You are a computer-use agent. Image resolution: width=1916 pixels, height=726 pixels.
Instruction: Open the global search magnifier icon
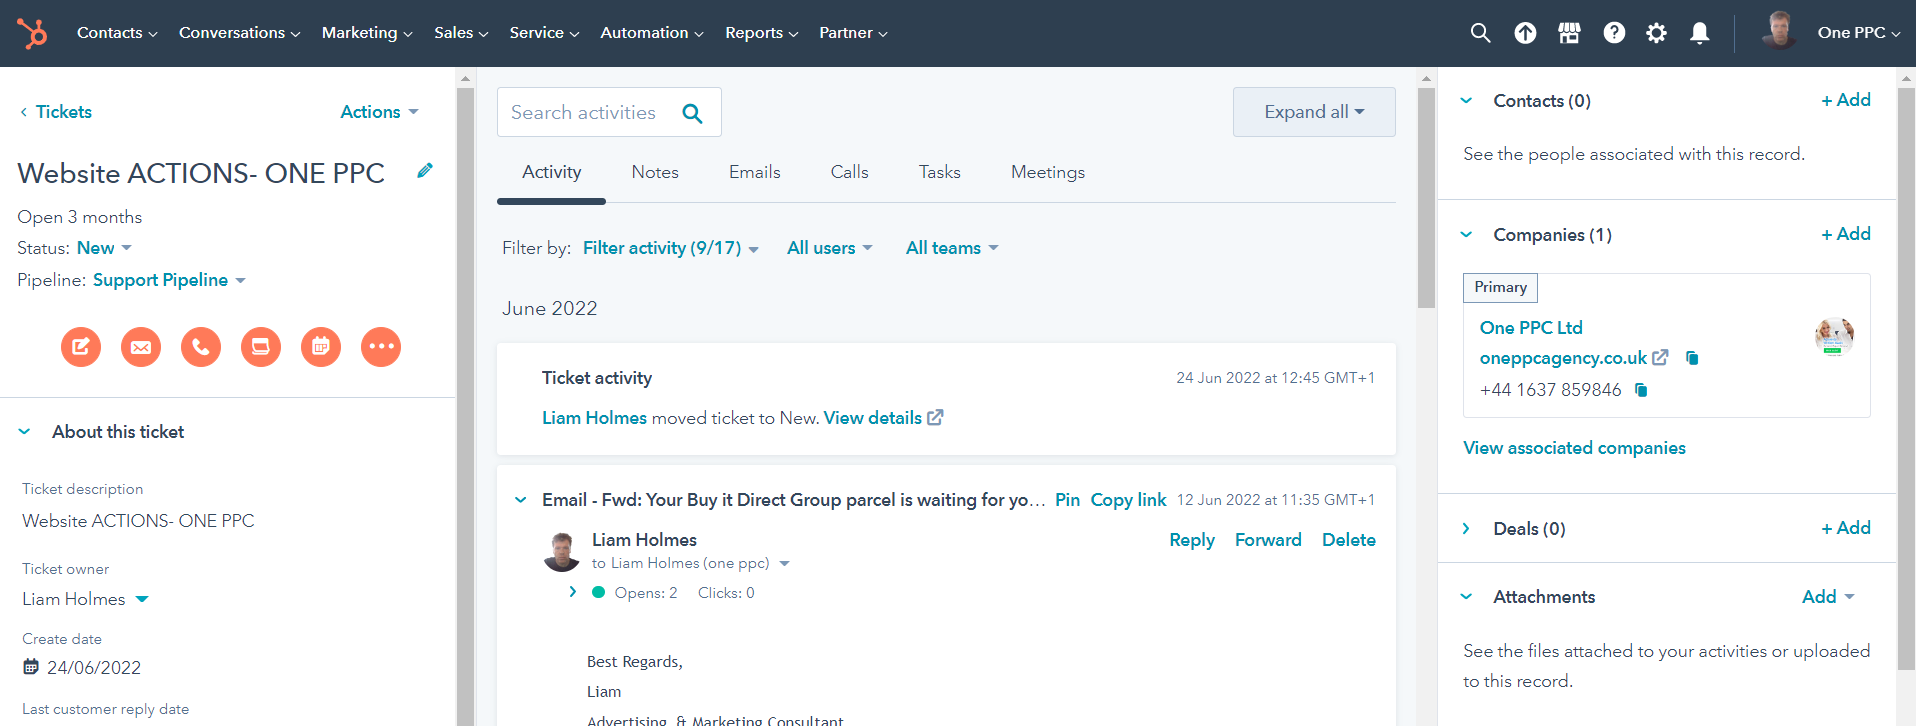pos(1480,33)
